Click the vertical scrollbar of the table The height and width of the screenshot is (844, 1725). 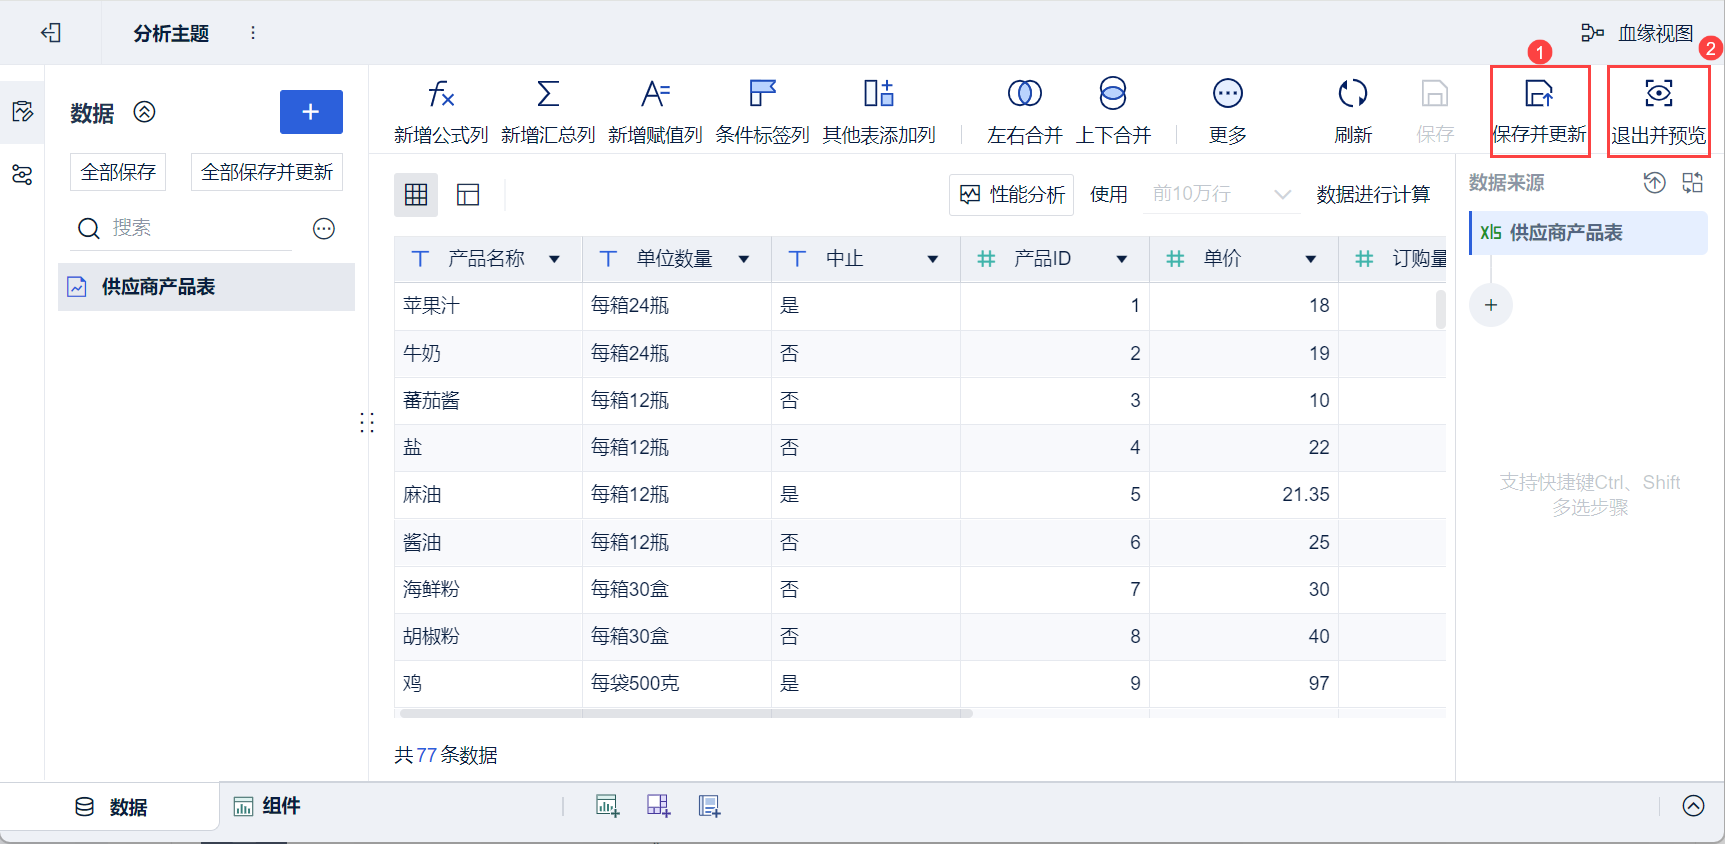tap(1441, 309)
